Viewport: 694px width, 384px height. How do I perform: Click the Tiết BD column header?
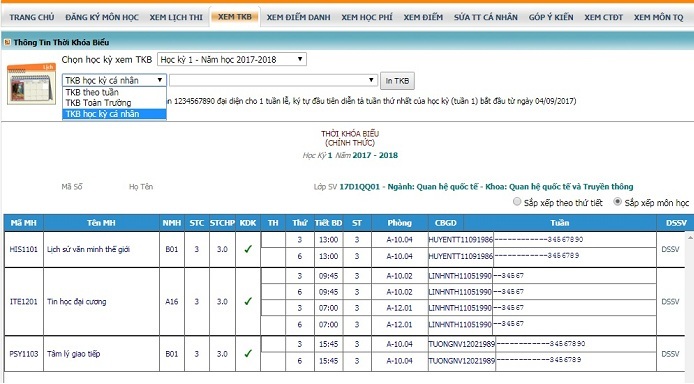(328, 223)
